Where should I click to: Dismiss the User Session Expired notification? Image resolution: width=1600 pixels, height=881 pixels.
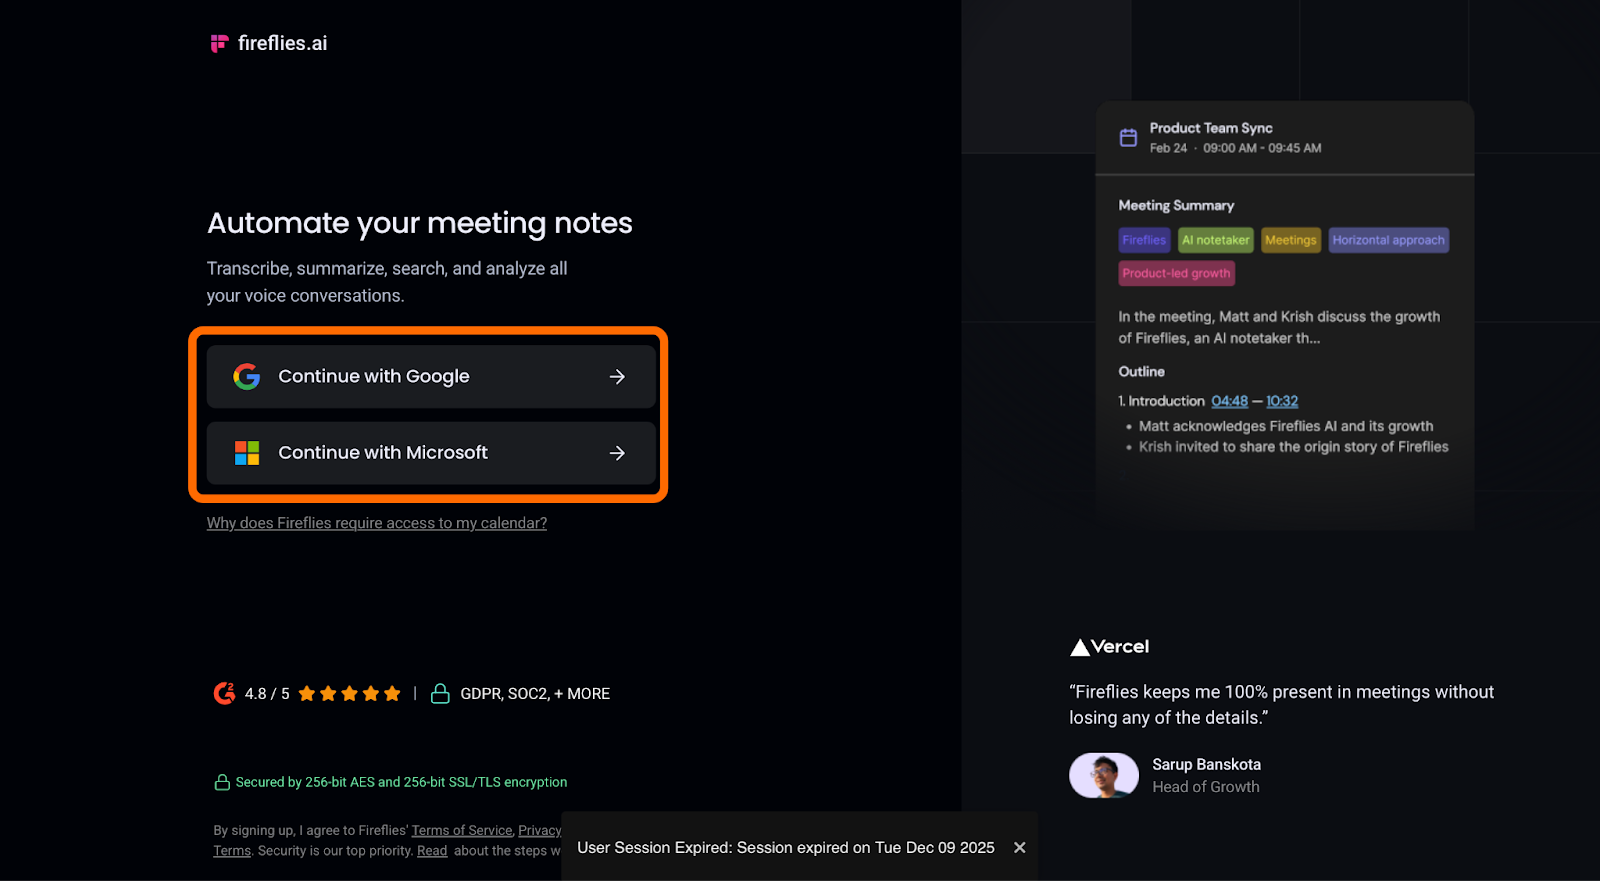coord(1019,847)
